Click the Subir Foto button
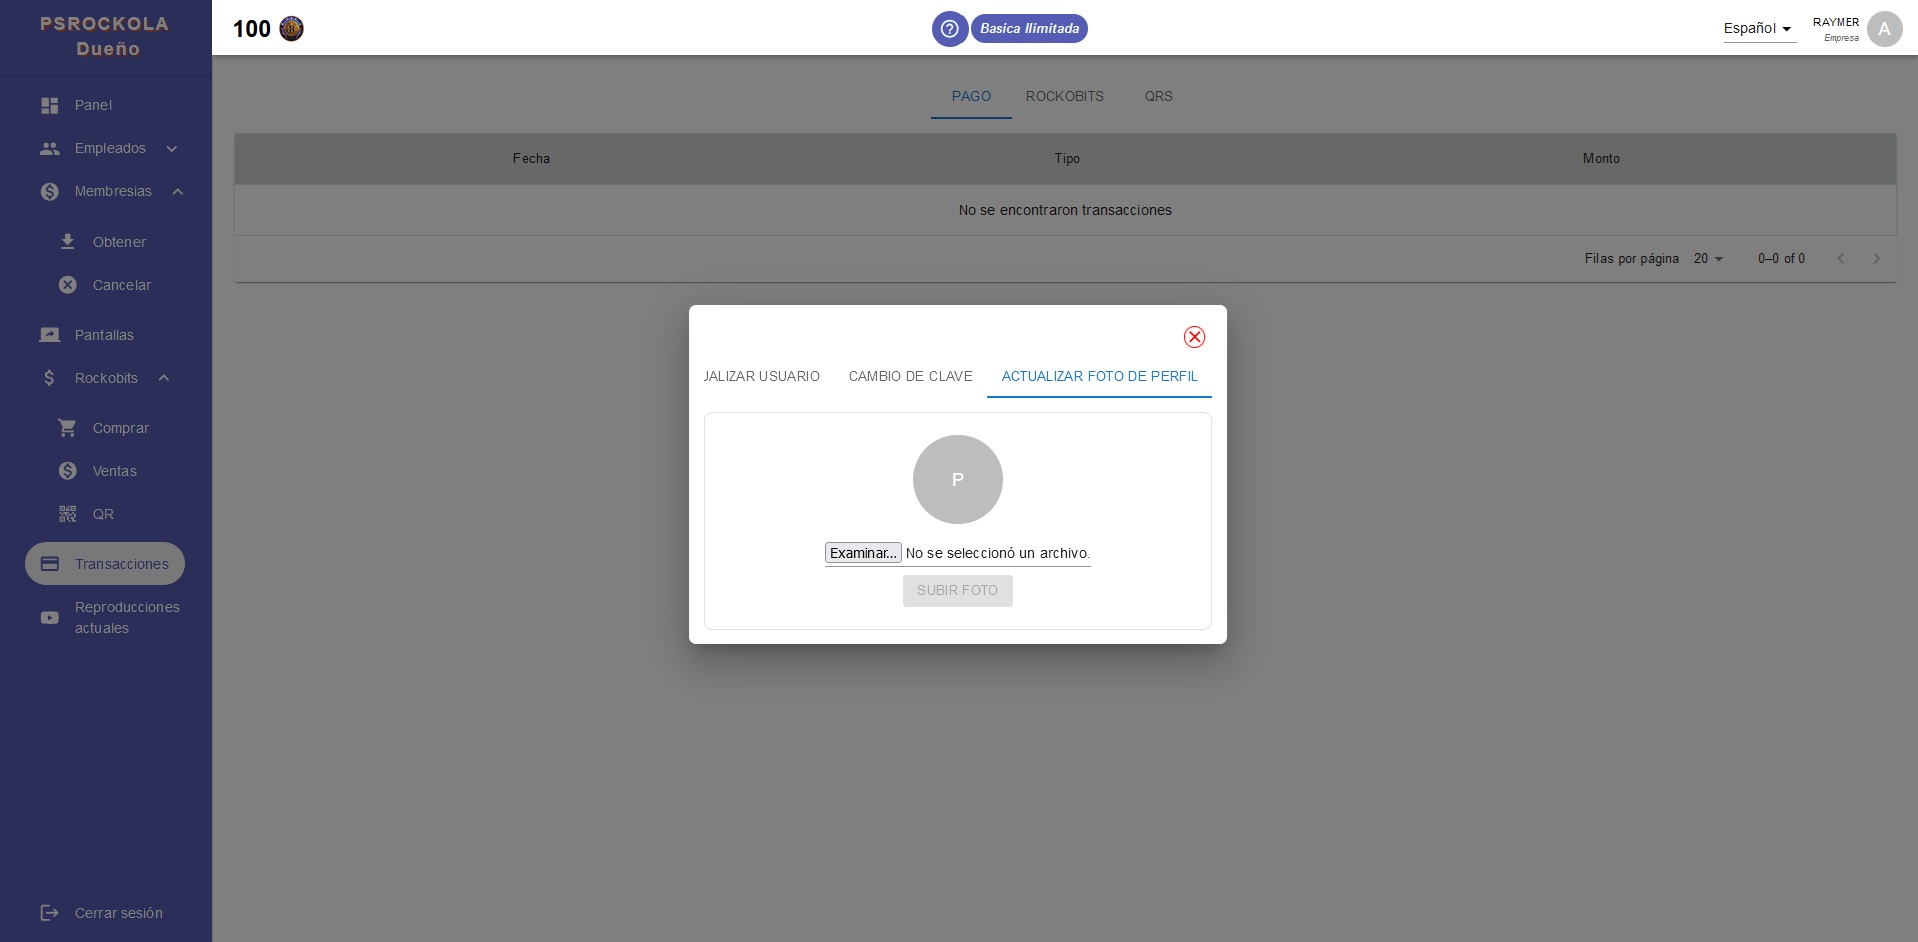The image size is (1918, 942). coord(957,591)
